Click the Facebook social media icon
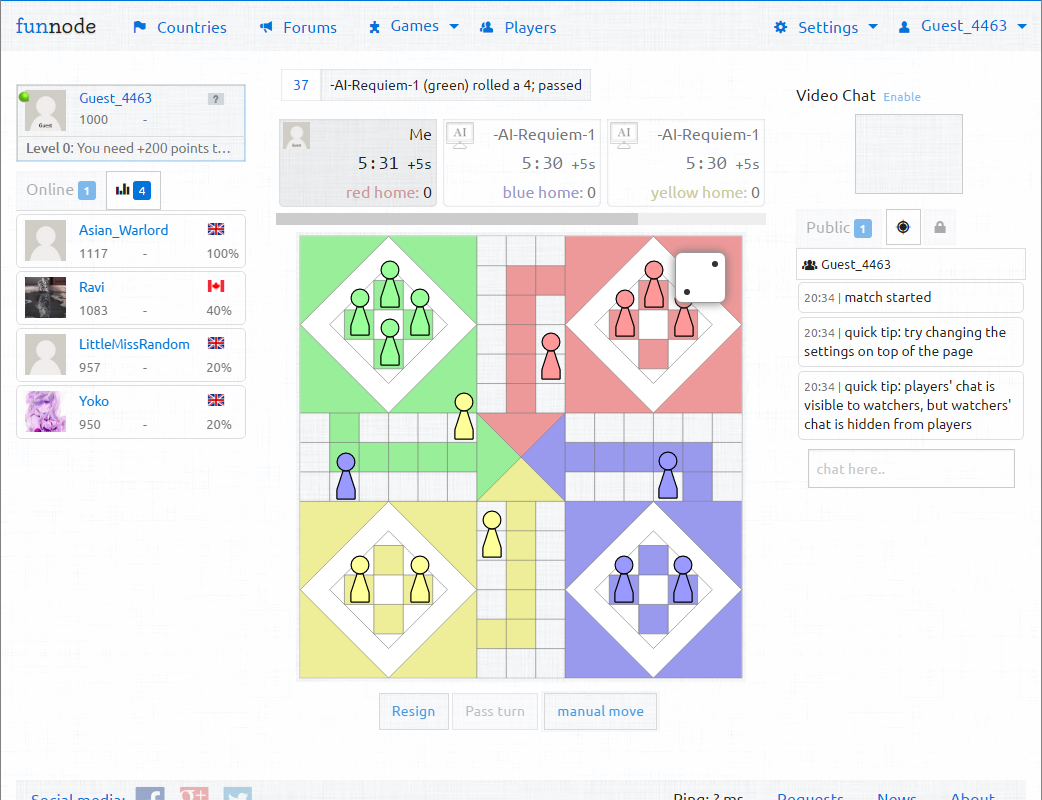 point(150,793)
